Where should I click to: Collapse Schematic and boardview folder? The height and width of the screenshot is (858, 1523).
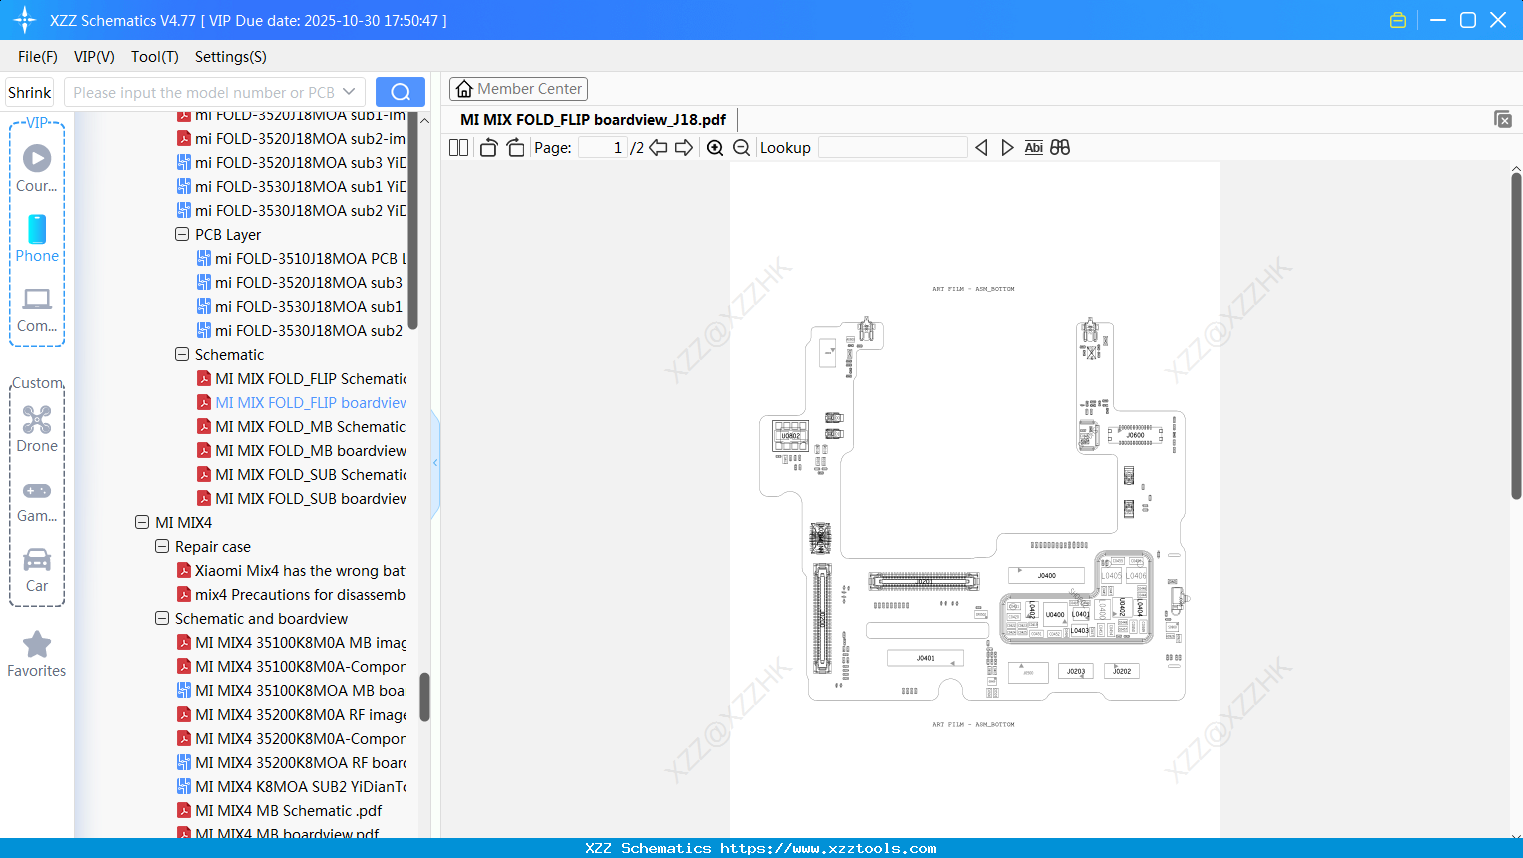(162, 618)
